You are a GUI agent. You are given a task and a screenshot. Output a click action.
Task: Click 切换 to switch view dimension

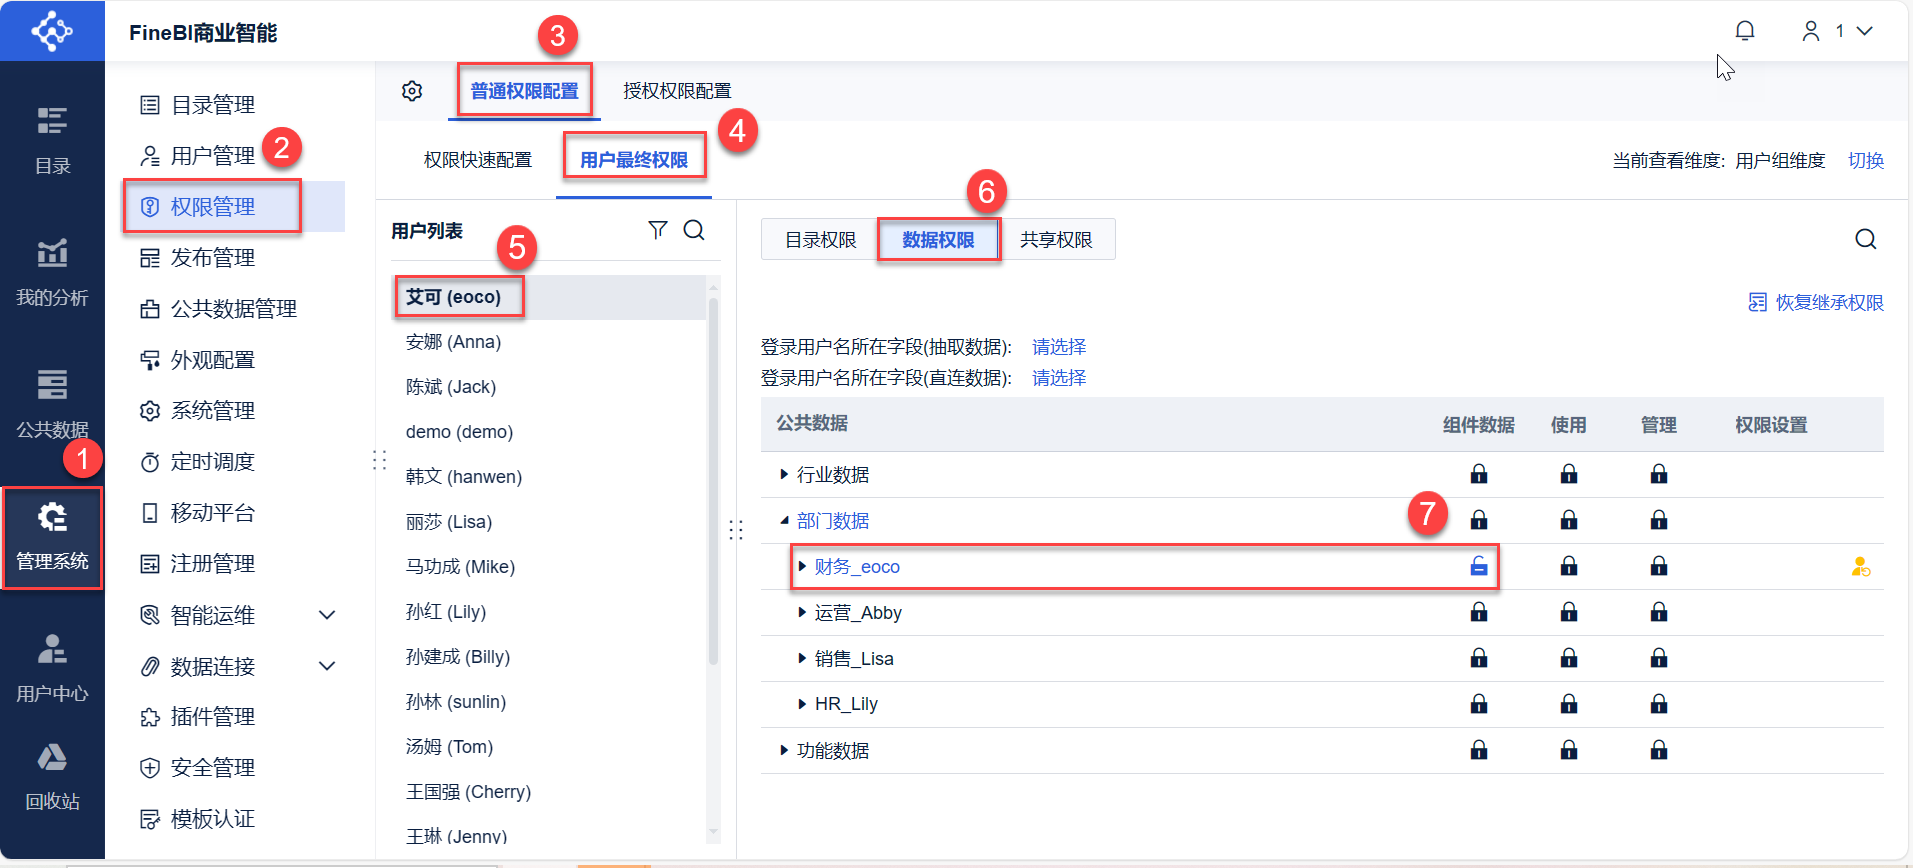[1865, 160]
